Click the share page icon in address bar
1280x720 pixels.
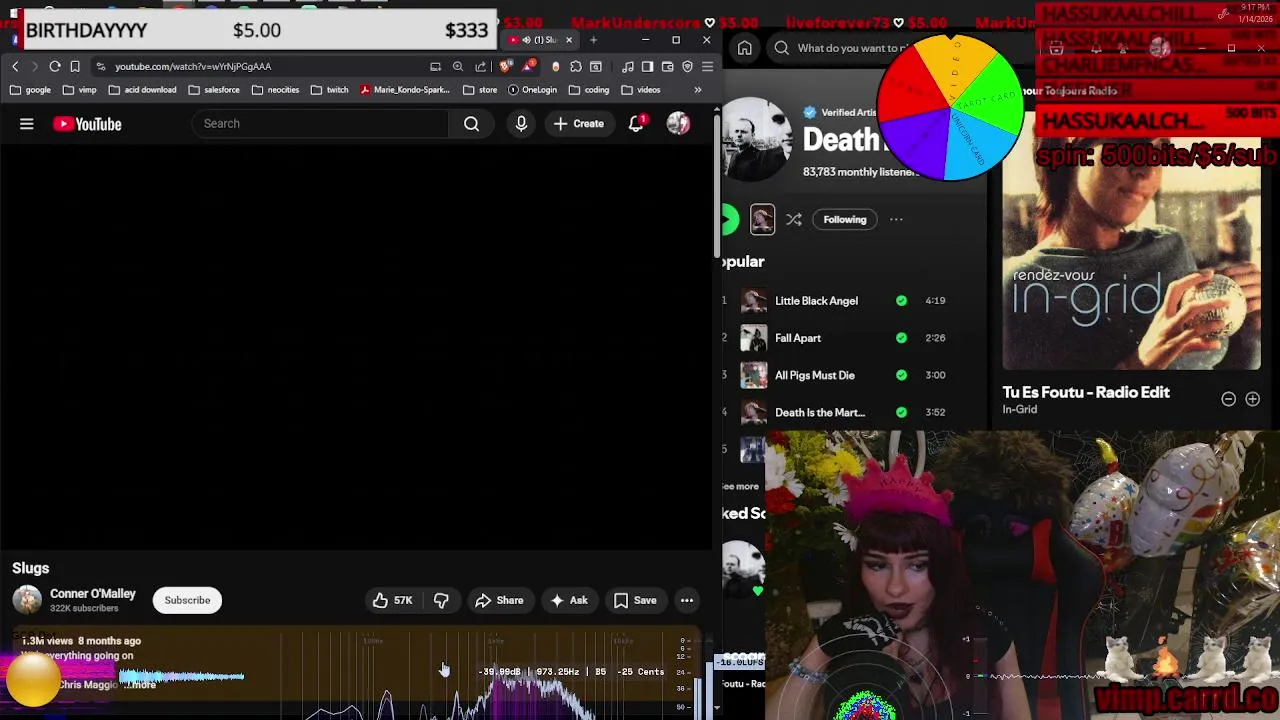click(481, 66)
